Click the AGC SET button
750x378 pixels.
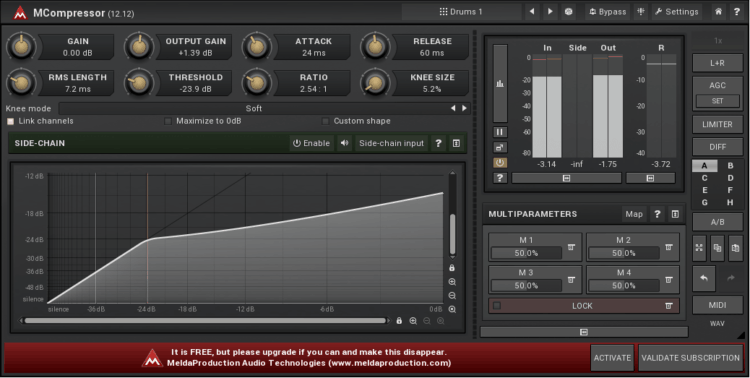(717, 101)
